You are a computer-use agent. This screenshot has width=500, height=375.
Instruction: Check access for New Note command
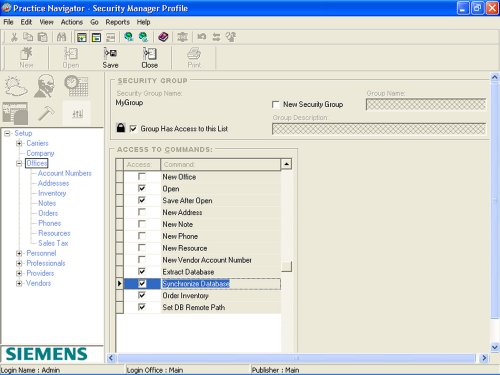(x=142, y=224)
